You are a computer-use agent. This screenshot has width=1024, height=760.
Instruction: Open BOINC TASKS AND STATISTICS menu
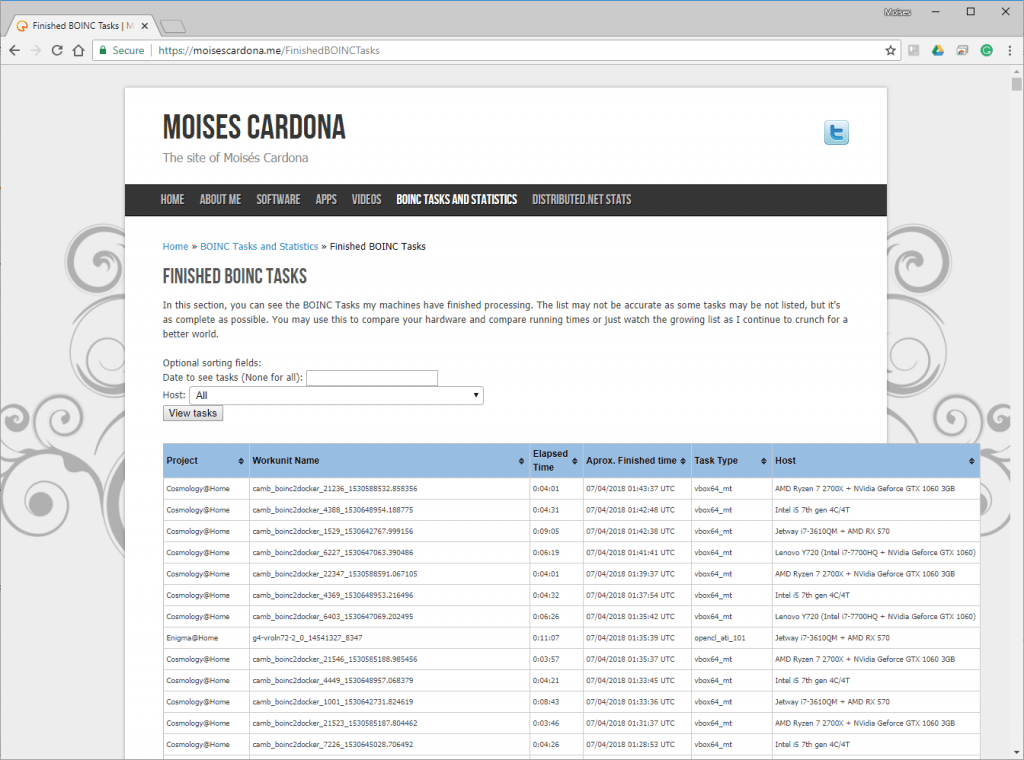click(456, 200)
